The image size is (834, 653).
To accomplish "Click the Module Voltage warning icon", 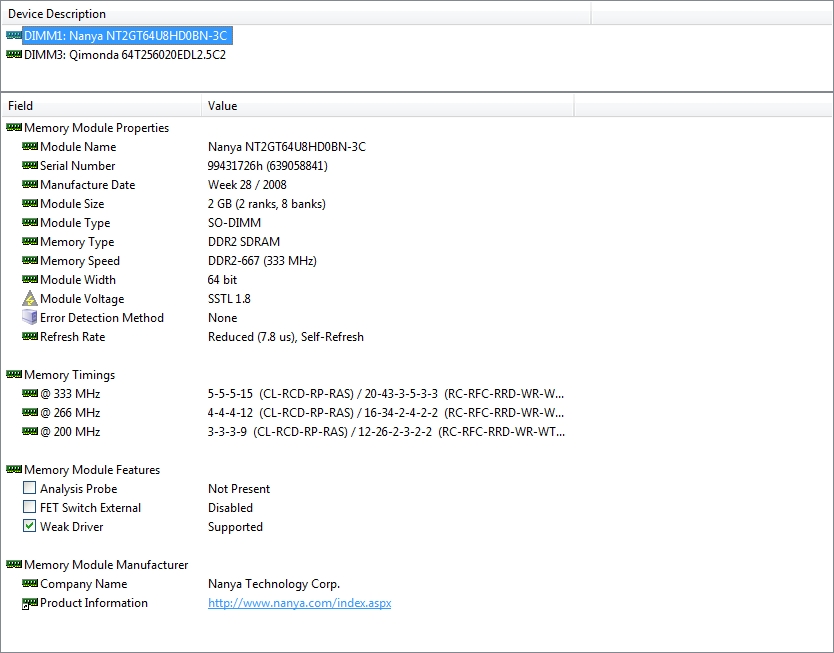I will pos(29,299).
